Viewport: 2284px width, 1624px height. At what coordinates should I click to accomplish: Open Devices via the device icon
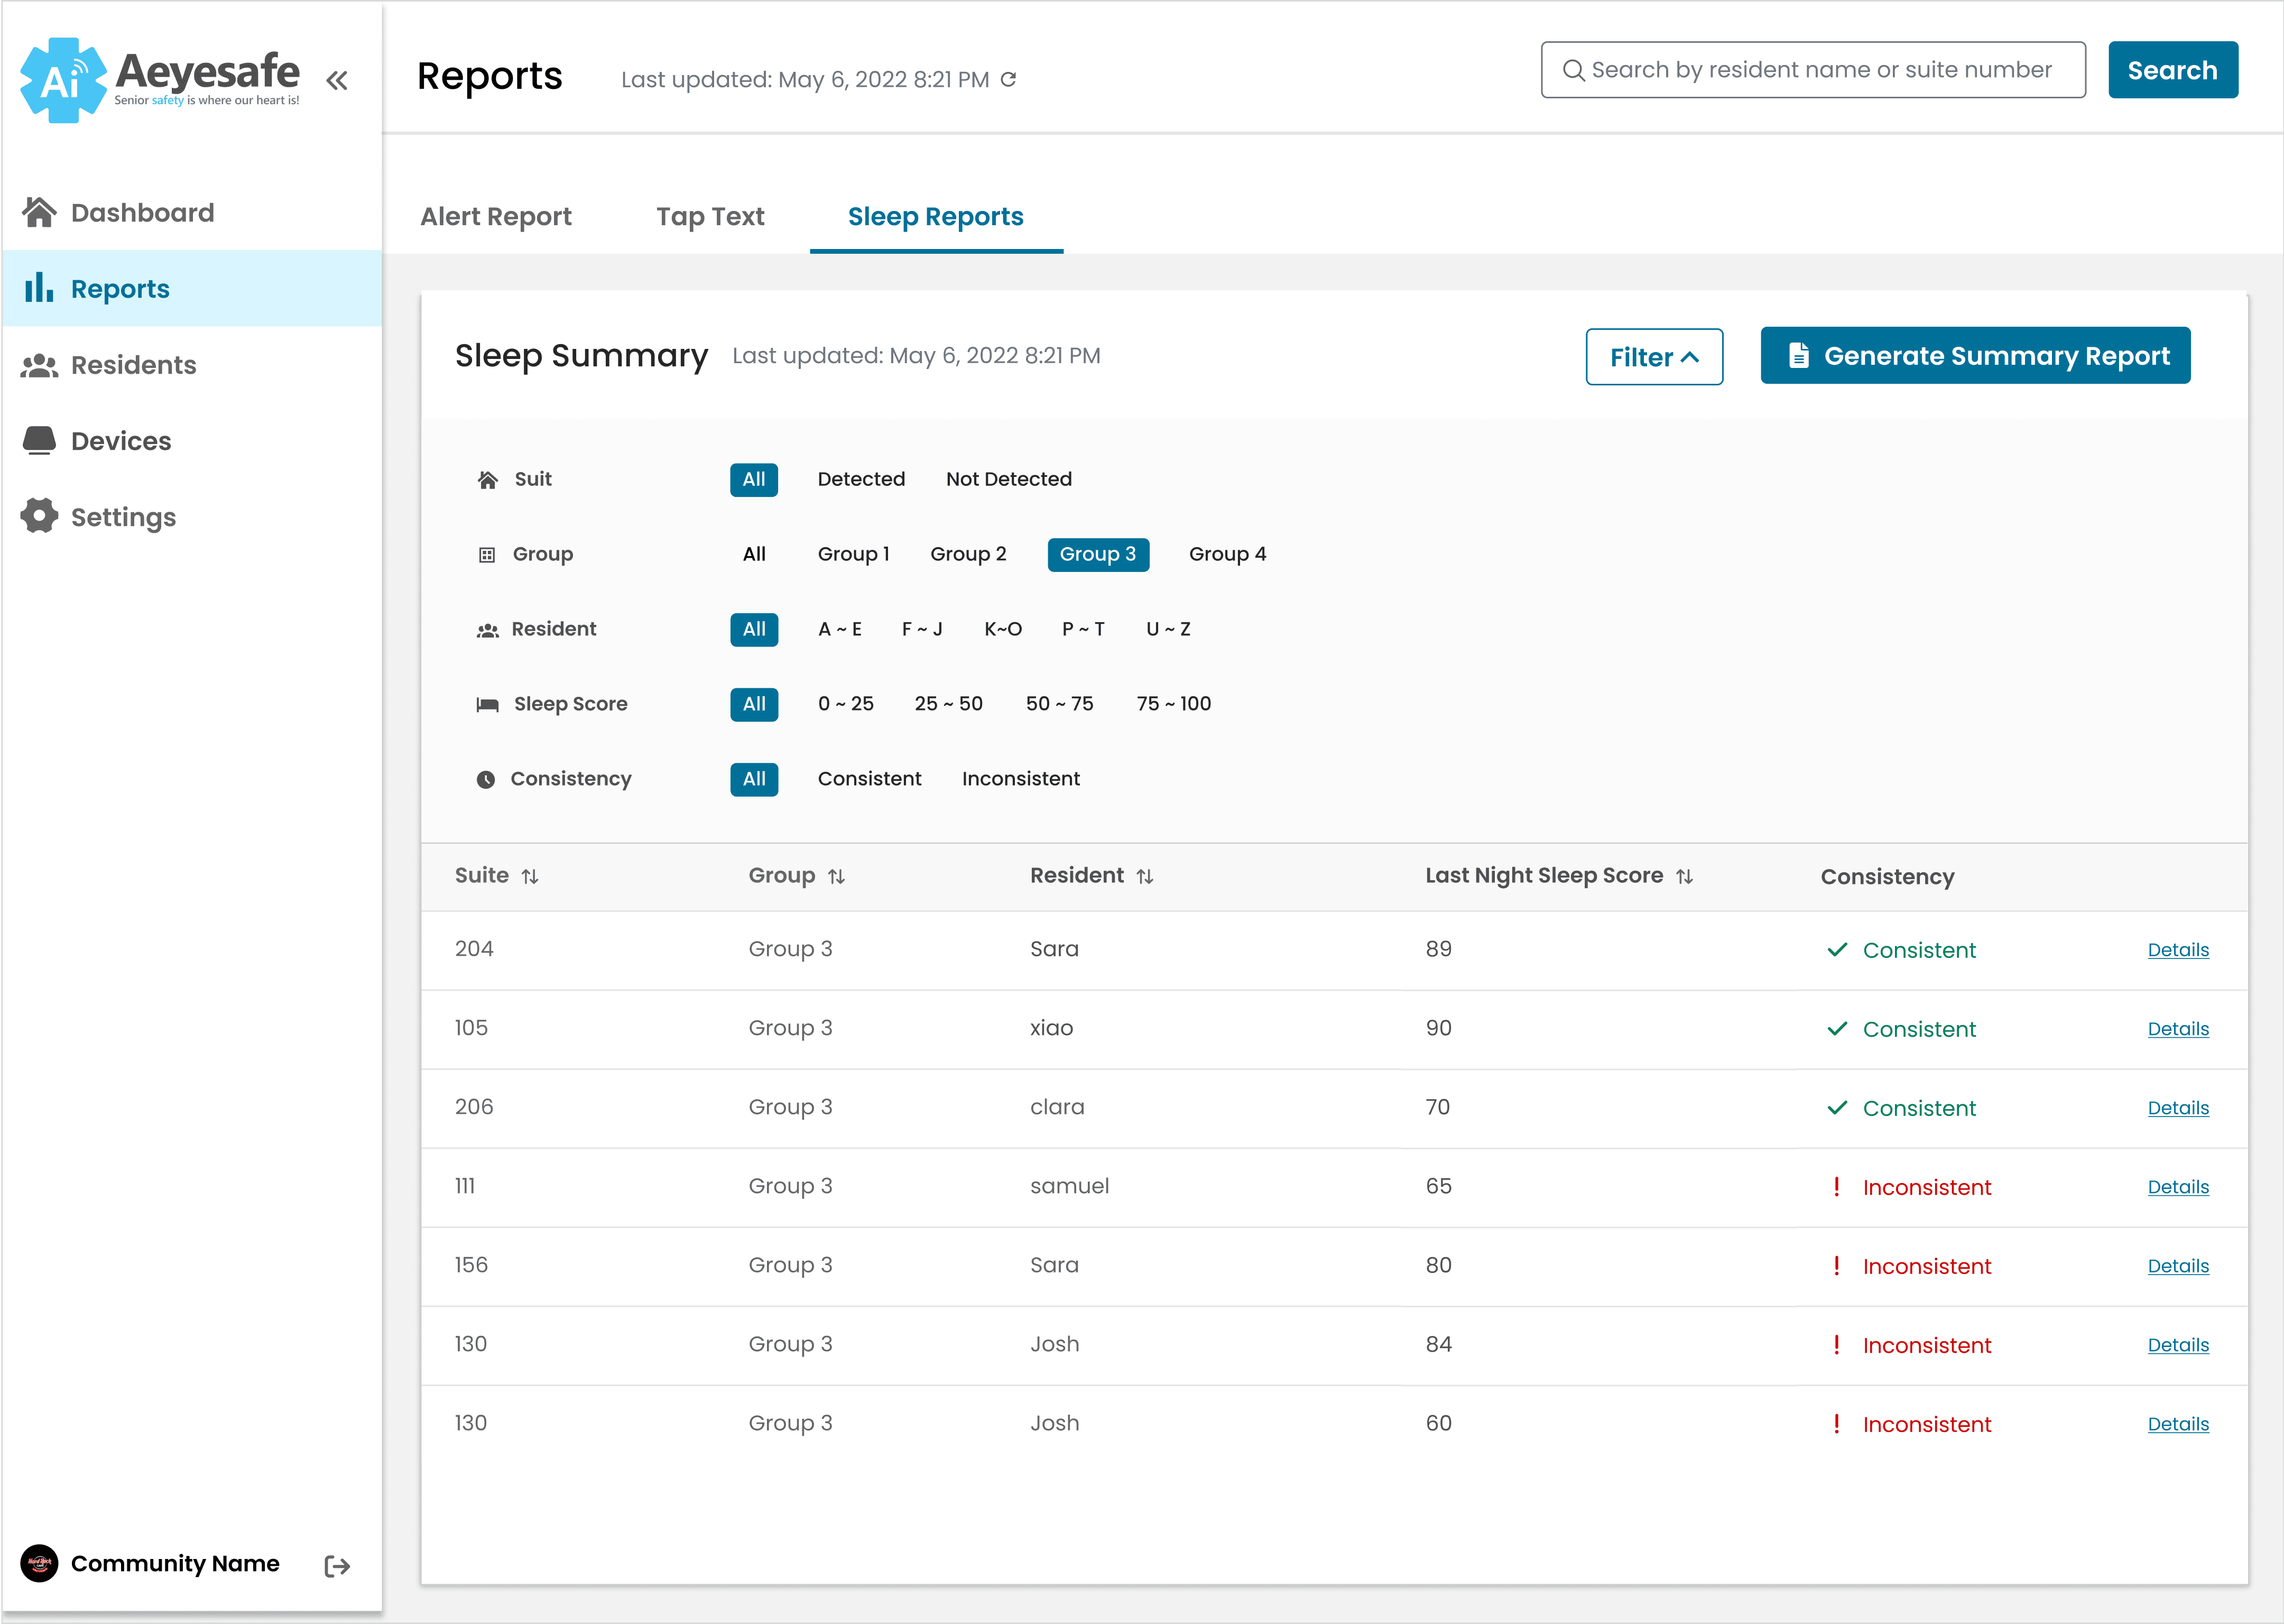point(40,441)
